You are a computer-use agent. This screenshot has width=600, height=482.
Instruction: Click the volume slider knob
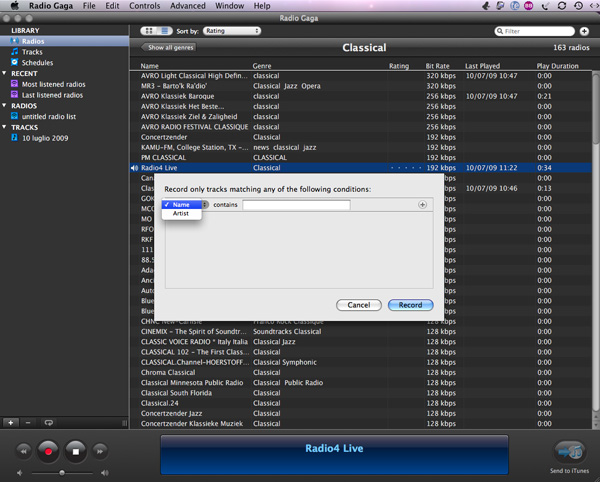pyautogui.click(x=62, y=473)
